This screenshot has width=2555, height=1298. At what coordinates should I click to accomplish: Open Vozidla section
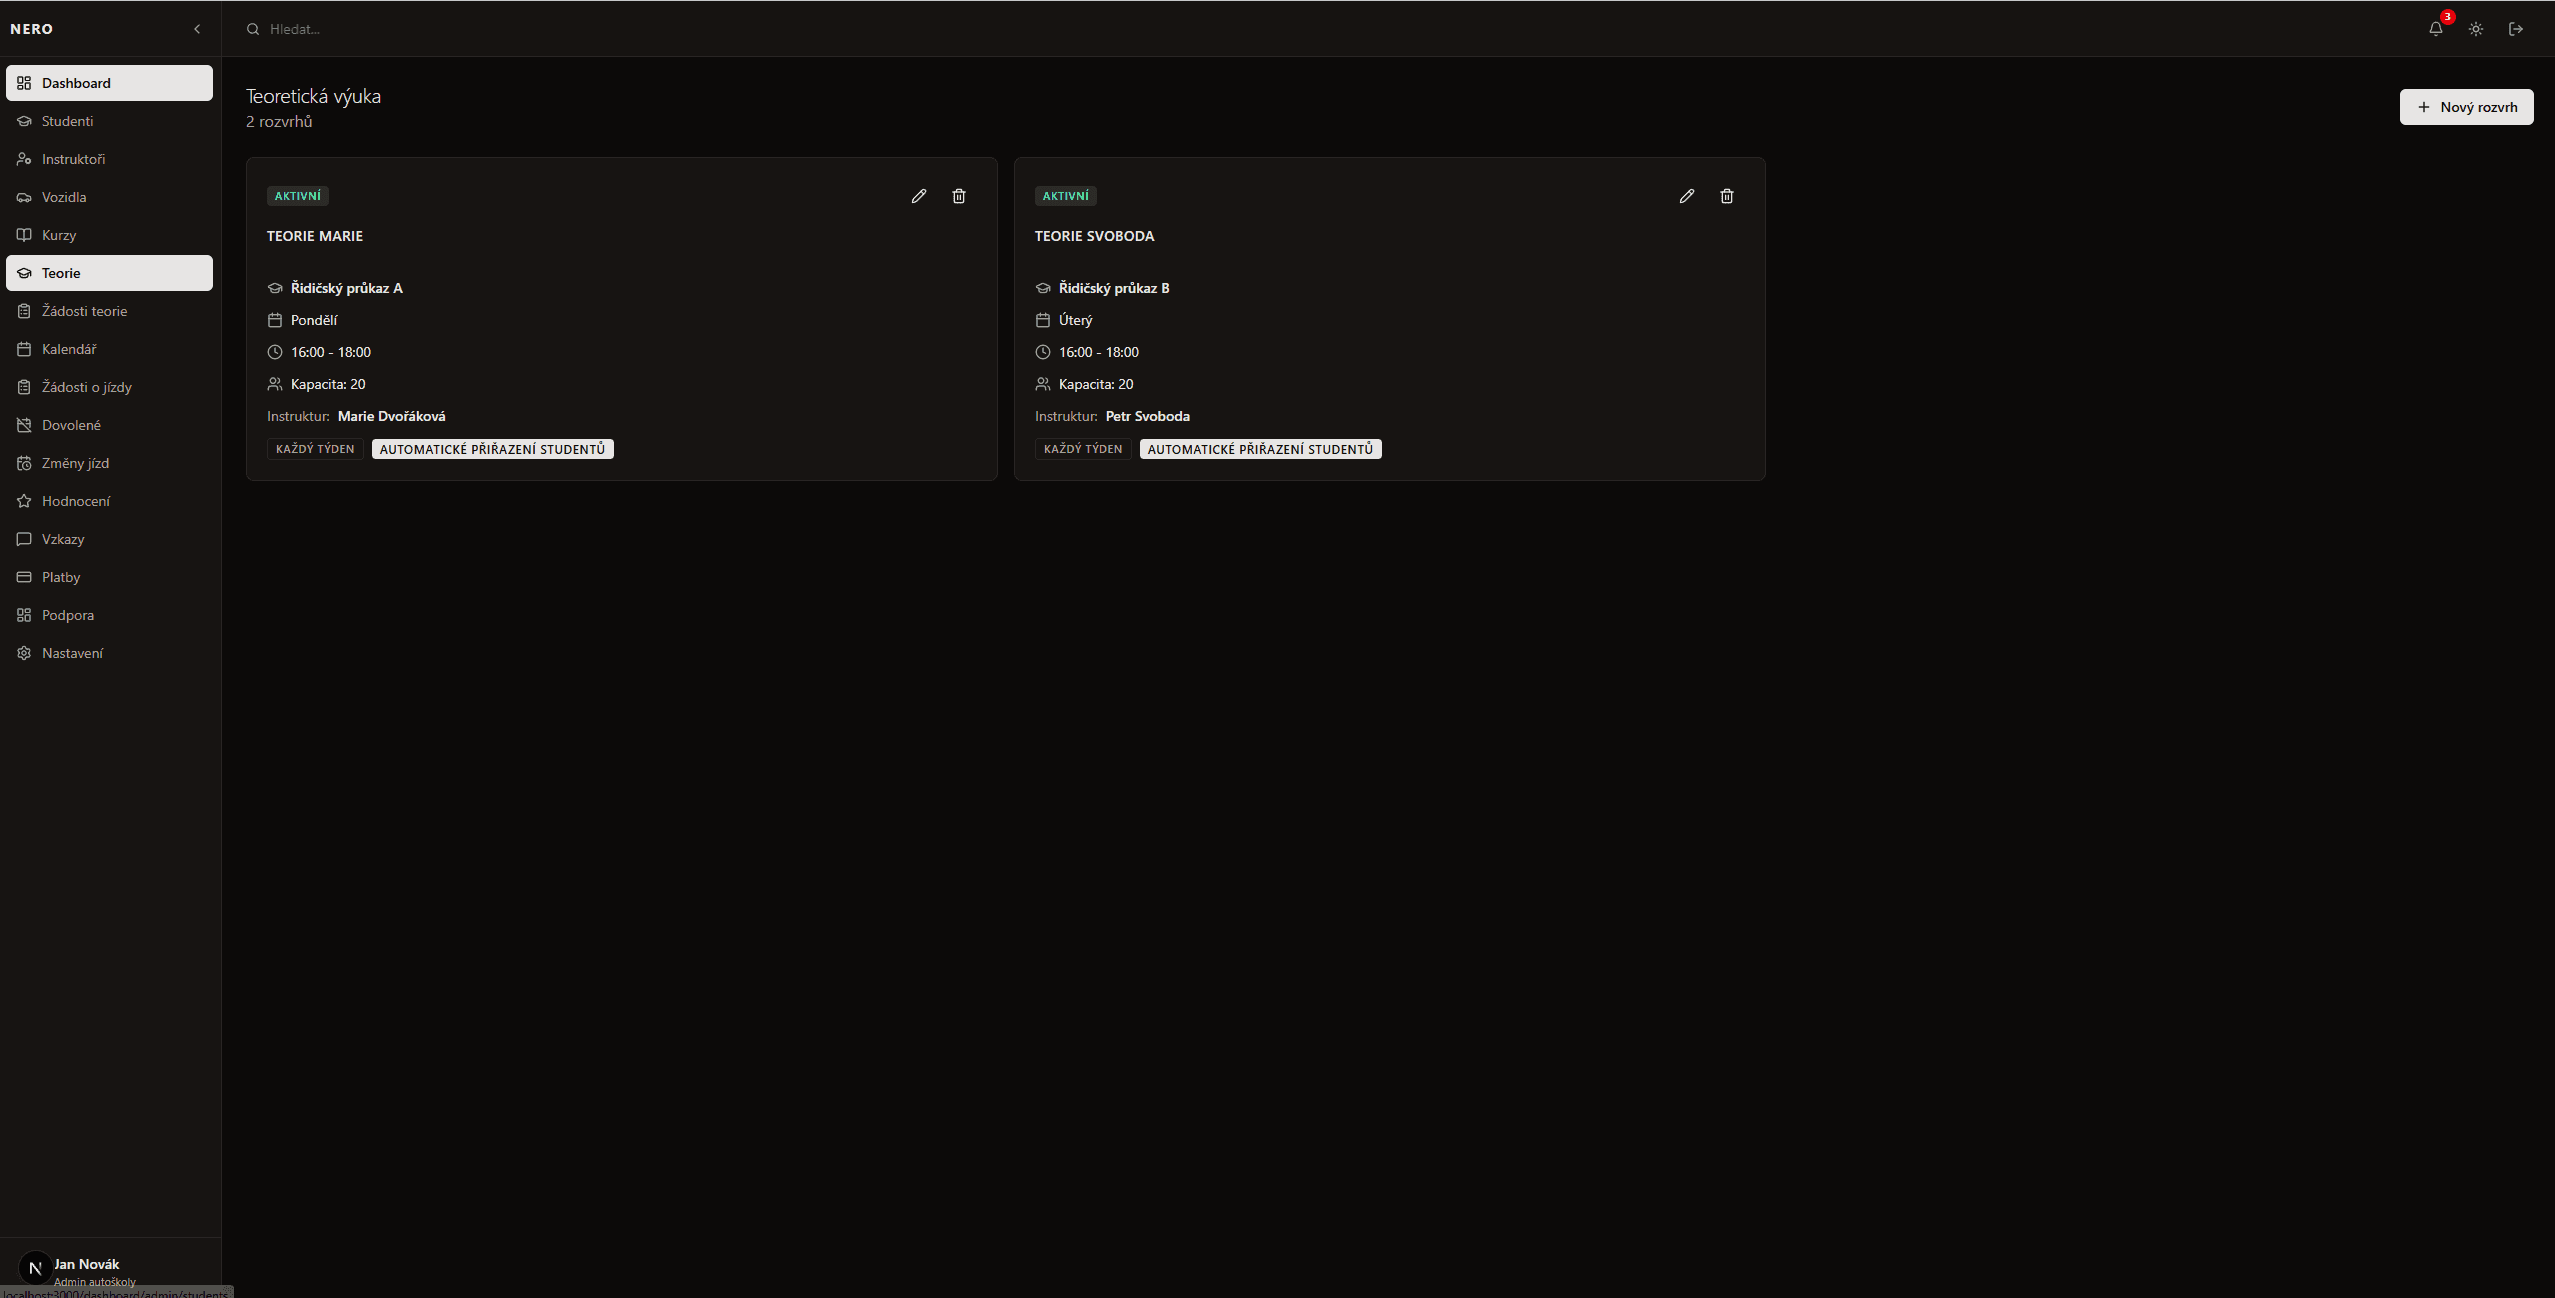64,197
